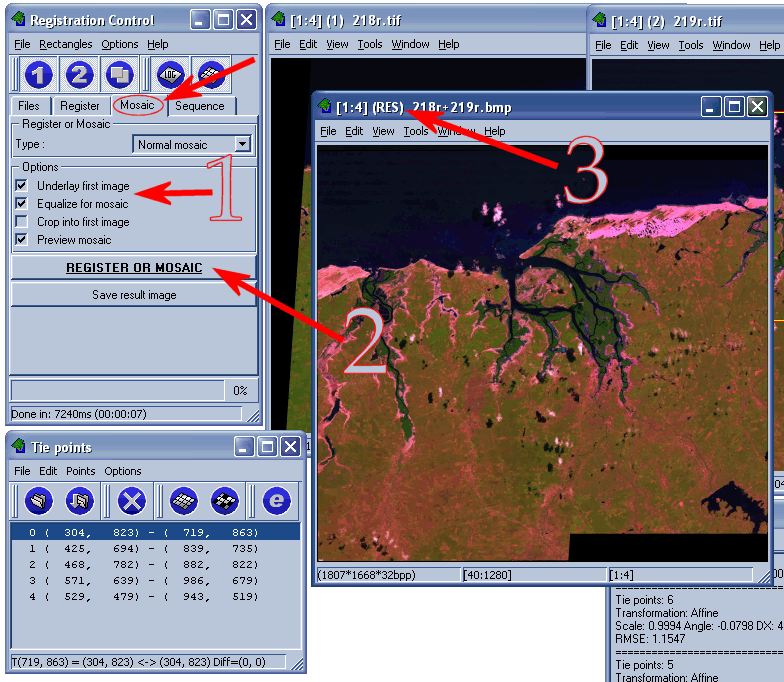The height and width of the screenshot is (682, 784).
Task: Click the Save result image button
Action: click(x=134, y=295)
